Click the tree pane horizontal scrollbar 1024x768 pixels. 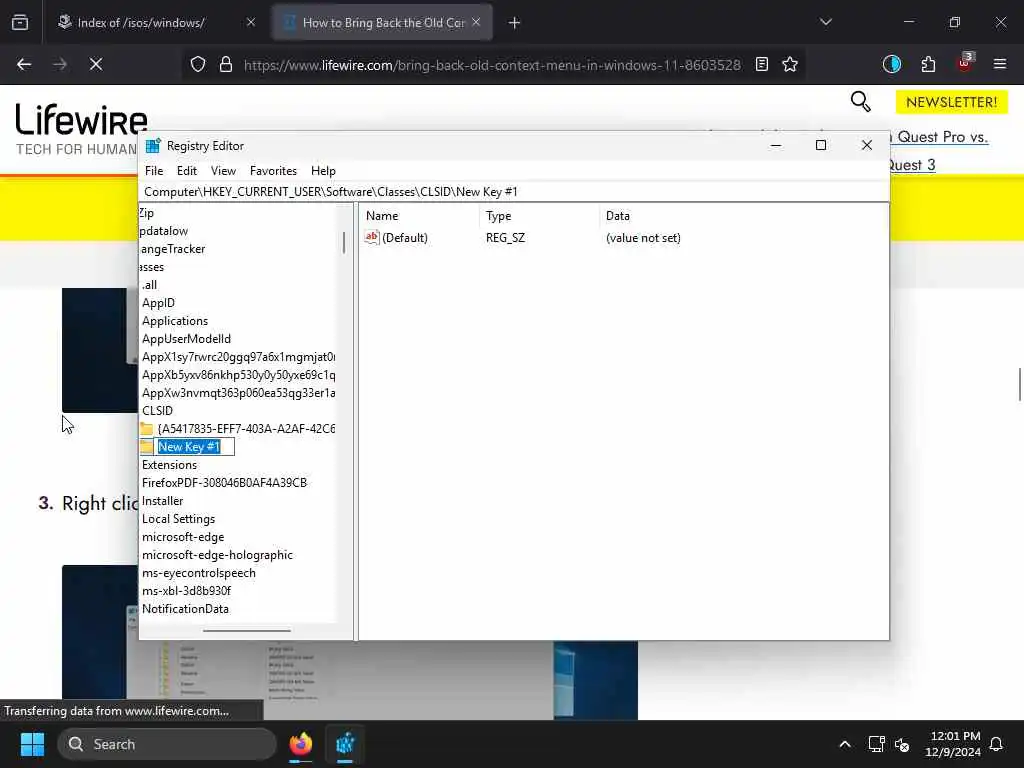pos(247,631)
